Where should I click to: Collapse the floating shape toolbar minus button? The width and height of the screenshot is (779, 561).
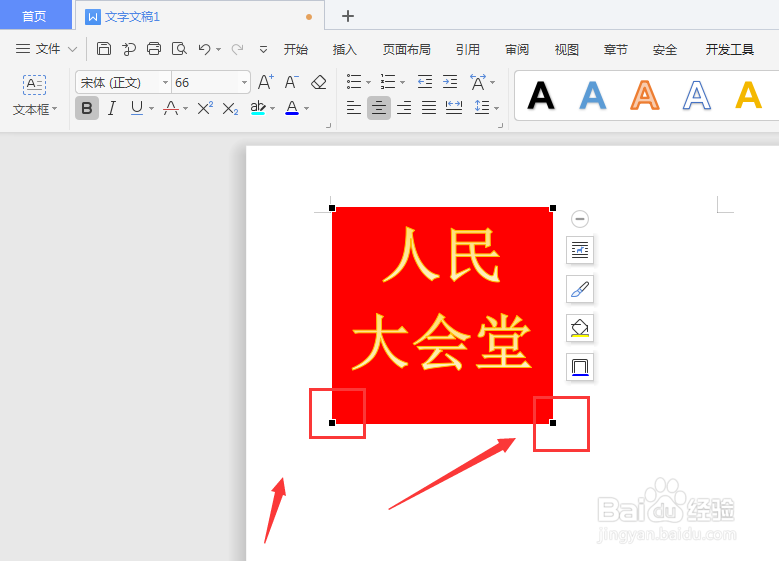pos(580,219)
